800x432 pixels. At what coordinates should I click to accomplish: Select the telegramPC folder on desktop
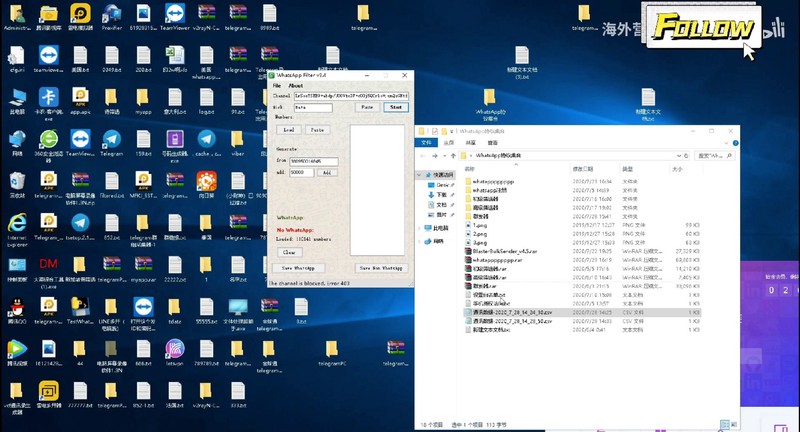click(332, 353)
